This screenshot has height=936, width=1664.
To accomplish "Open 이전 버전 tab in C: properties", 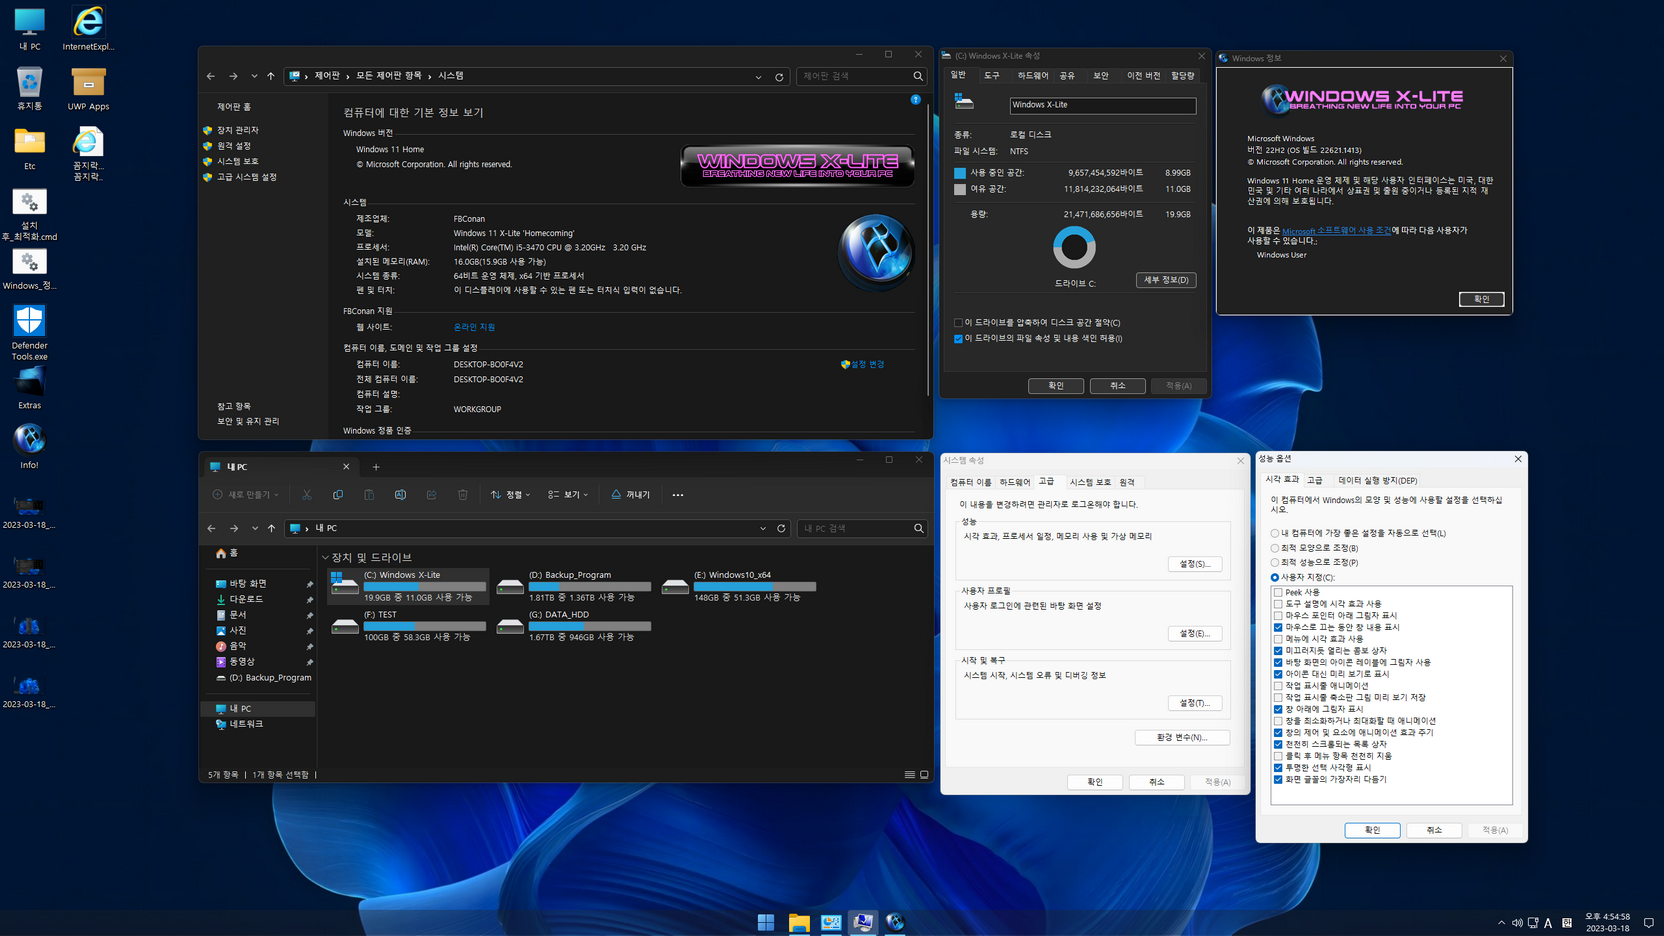I will click(x=1143, y=76).
